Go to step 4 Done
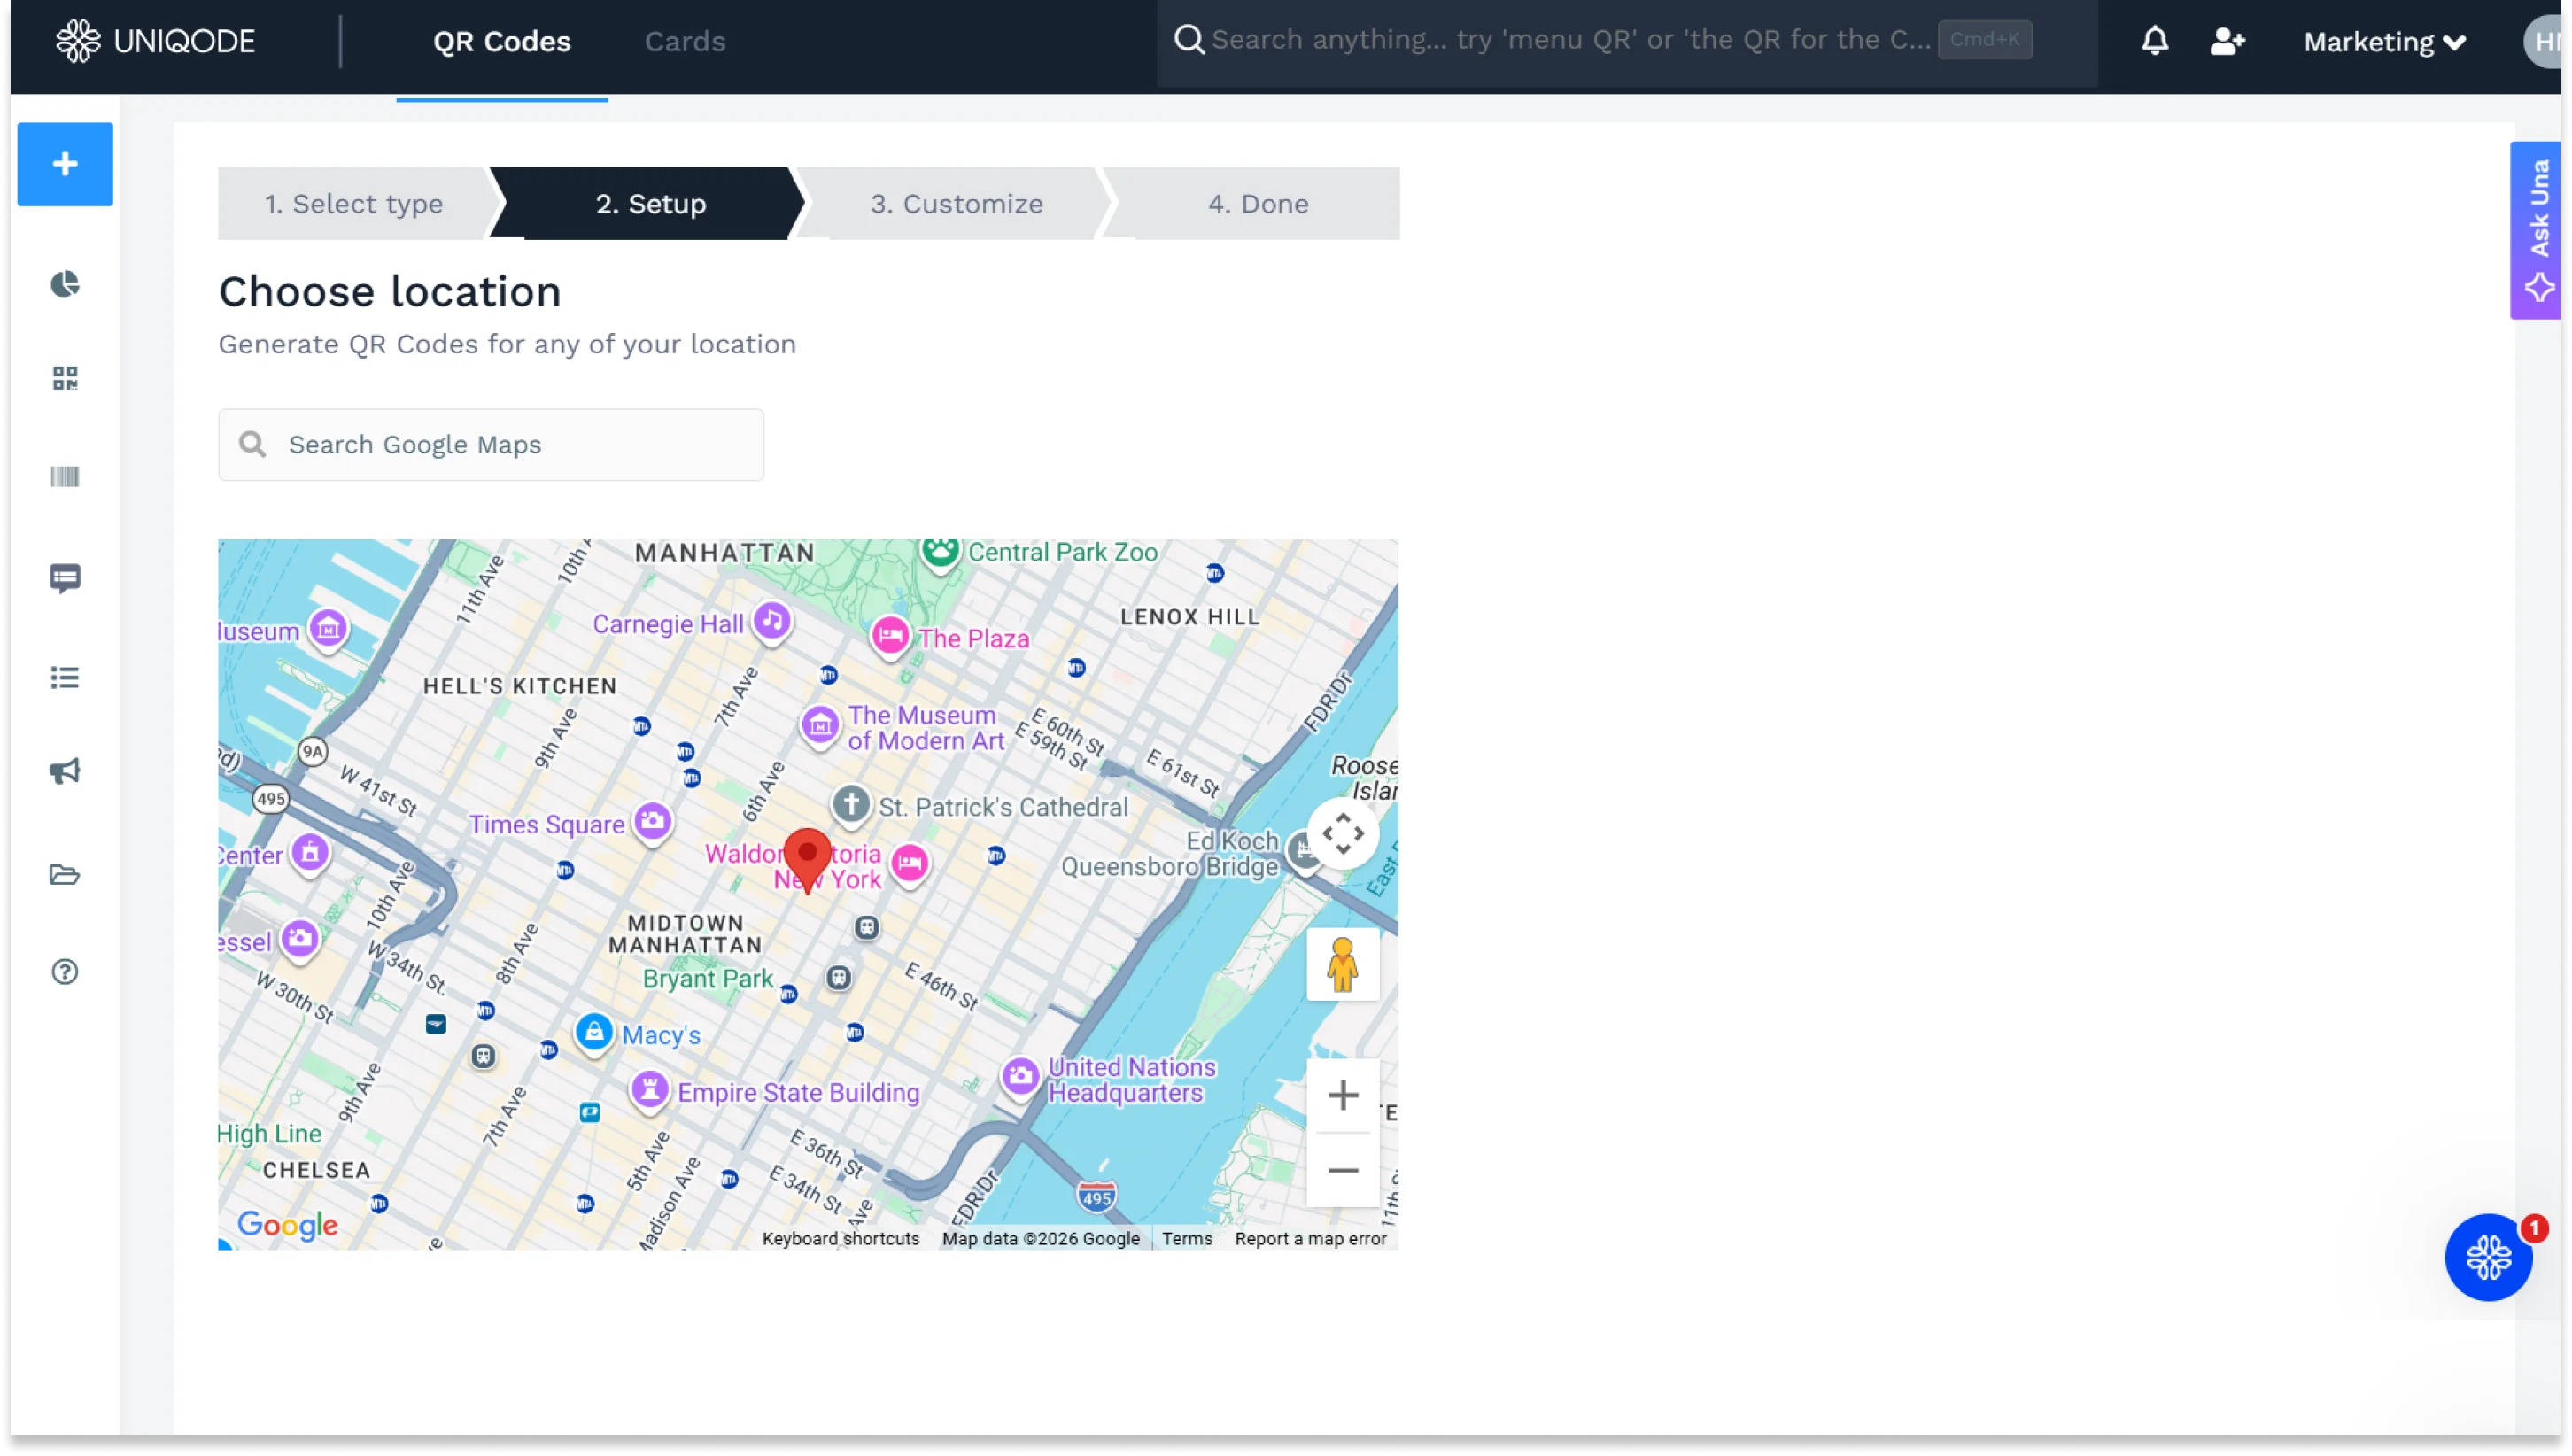The image size is (2572, 1456). pyautogui.click(x=1258, y=204)
